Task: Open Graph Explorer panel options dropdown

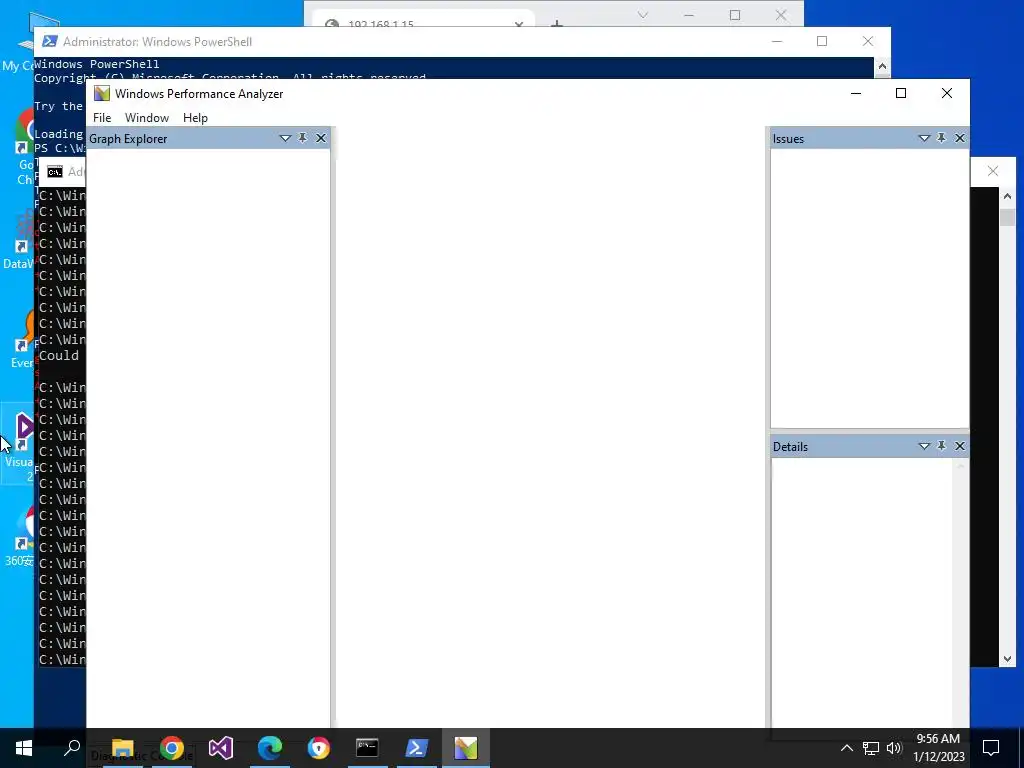Action: tap(285, 138)
